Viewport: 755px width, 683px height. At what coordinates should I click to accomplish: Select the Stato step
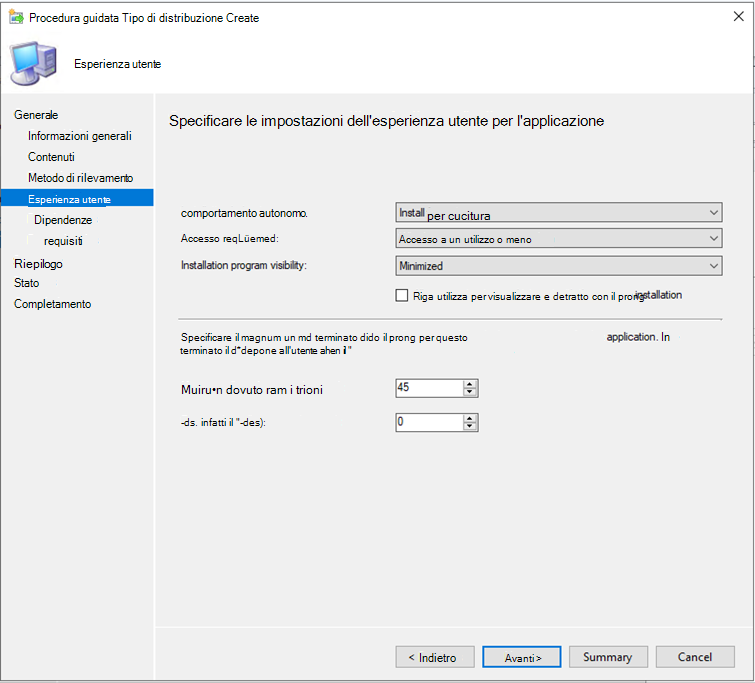point(26,283)
